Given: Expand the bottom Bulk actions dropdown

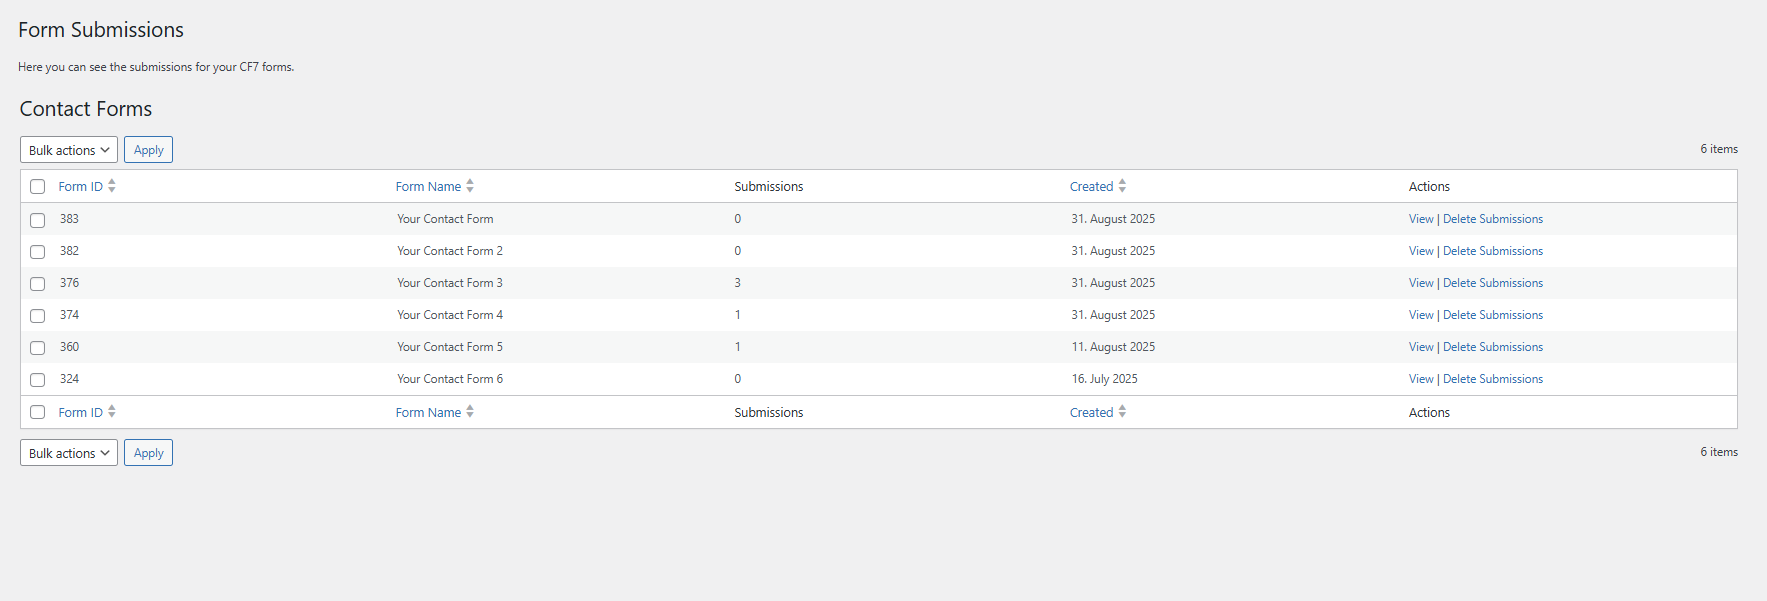Looking at the screenshot, I should pos(69,453).
